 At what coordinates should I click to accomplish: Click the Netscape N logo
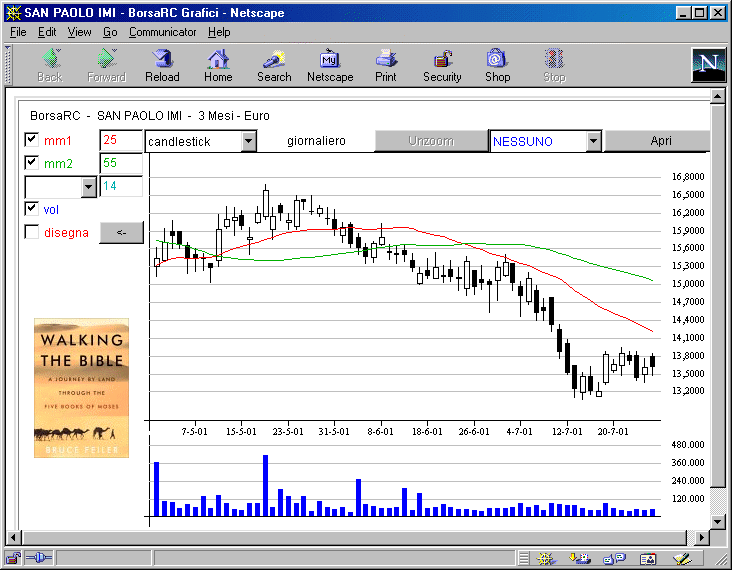pos(709,65)
